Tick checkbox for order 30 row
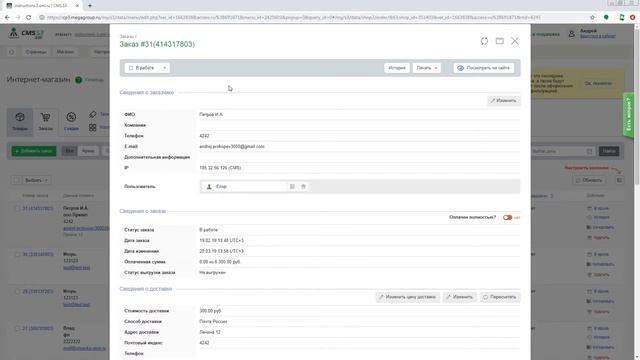 coord(17,254)
